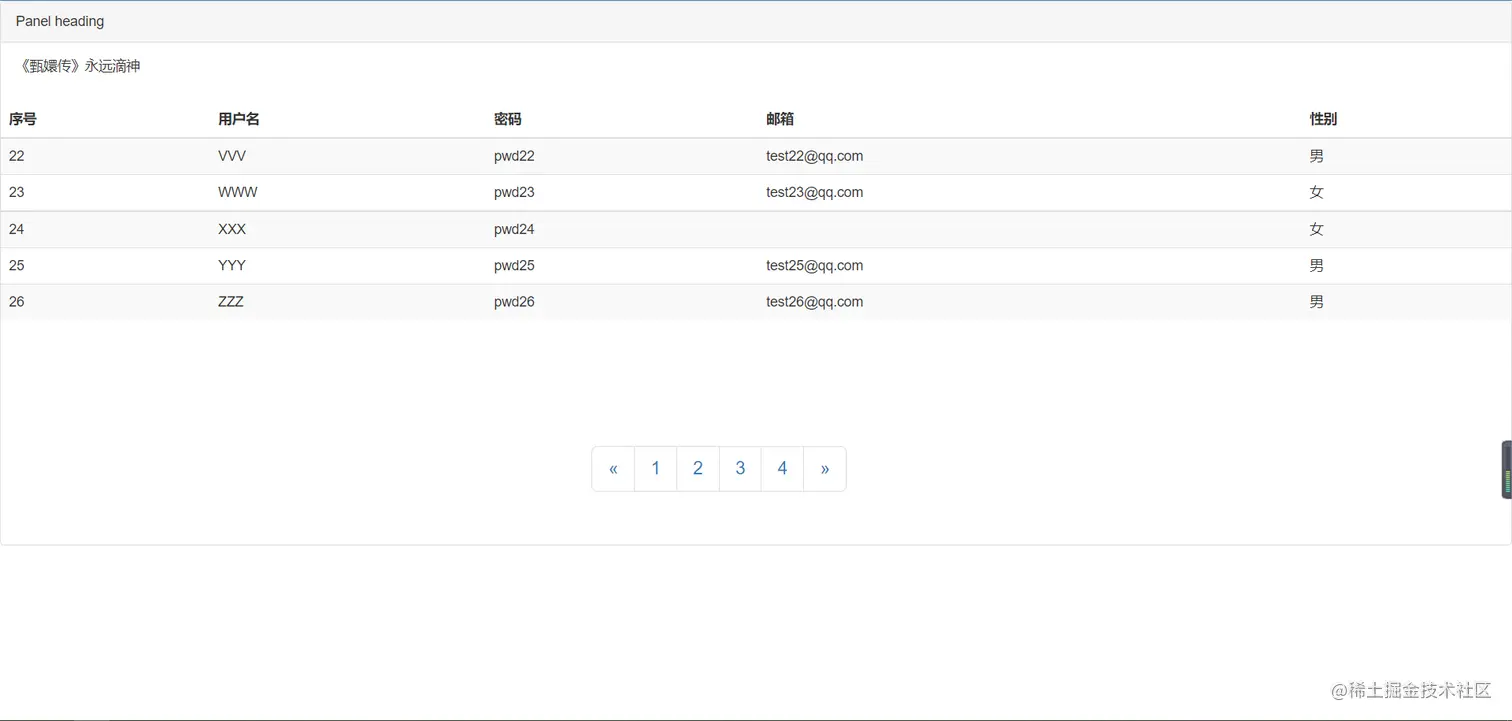1512x721 pixels.
Task: Select the pwd22 password cell
Action: coord(514,156)
